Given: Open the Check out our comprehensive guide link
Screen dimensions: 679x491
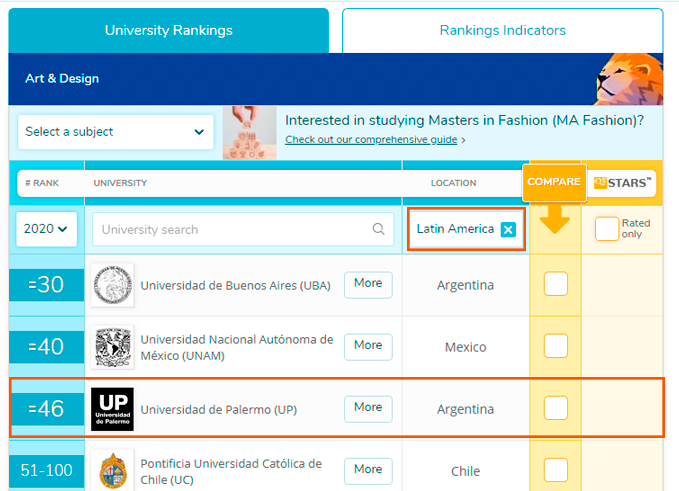Looking at the screenshot, I should pos(371,139).
